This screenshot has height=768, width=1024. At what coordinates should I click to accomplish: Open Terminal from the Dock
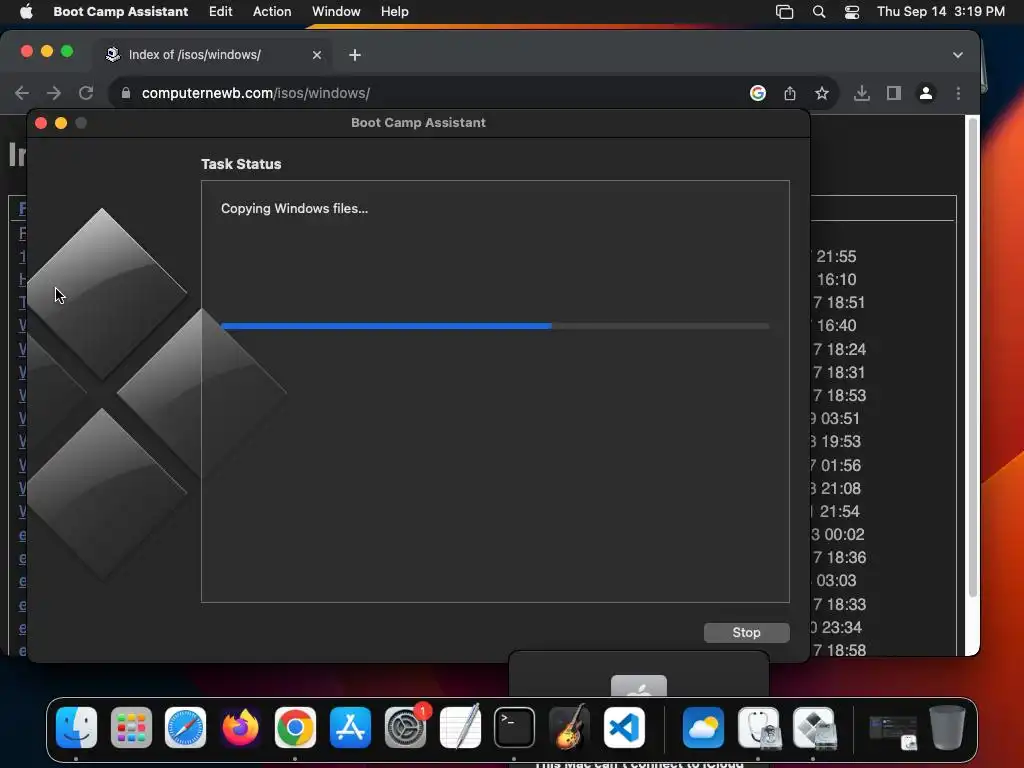515,728
